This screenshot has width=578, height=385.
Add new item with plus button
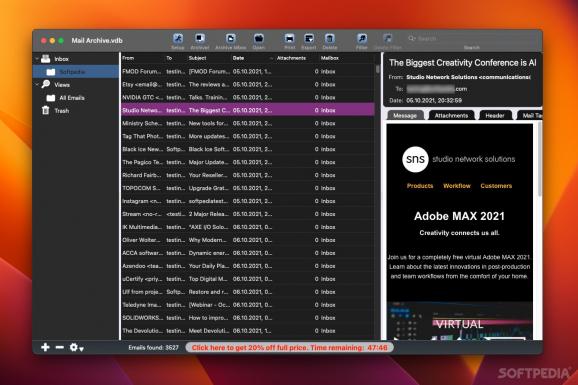(45, 347)
